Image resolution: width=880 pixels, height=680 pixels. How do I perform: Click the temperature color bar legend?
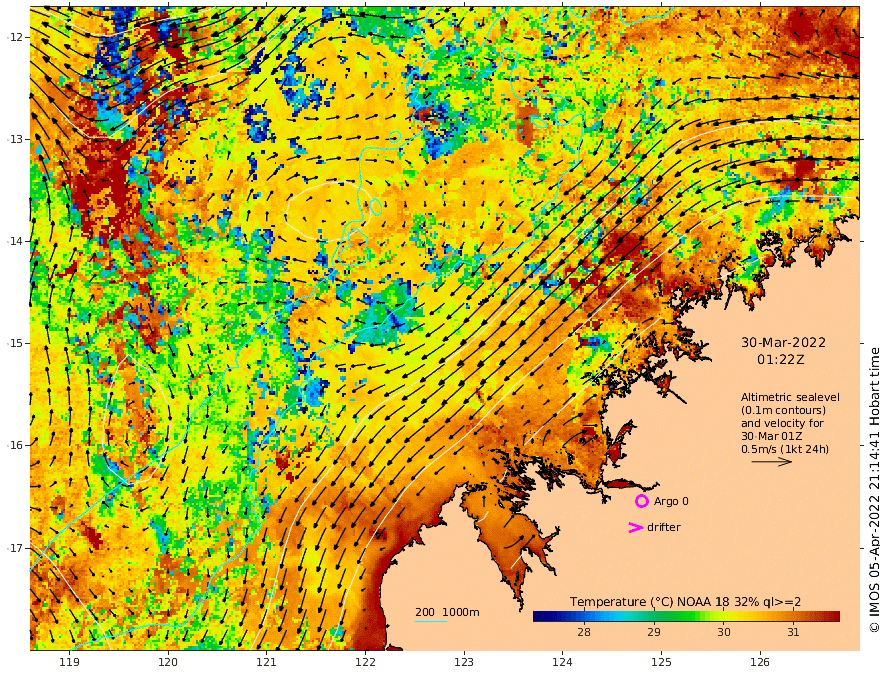pos(686,616)
